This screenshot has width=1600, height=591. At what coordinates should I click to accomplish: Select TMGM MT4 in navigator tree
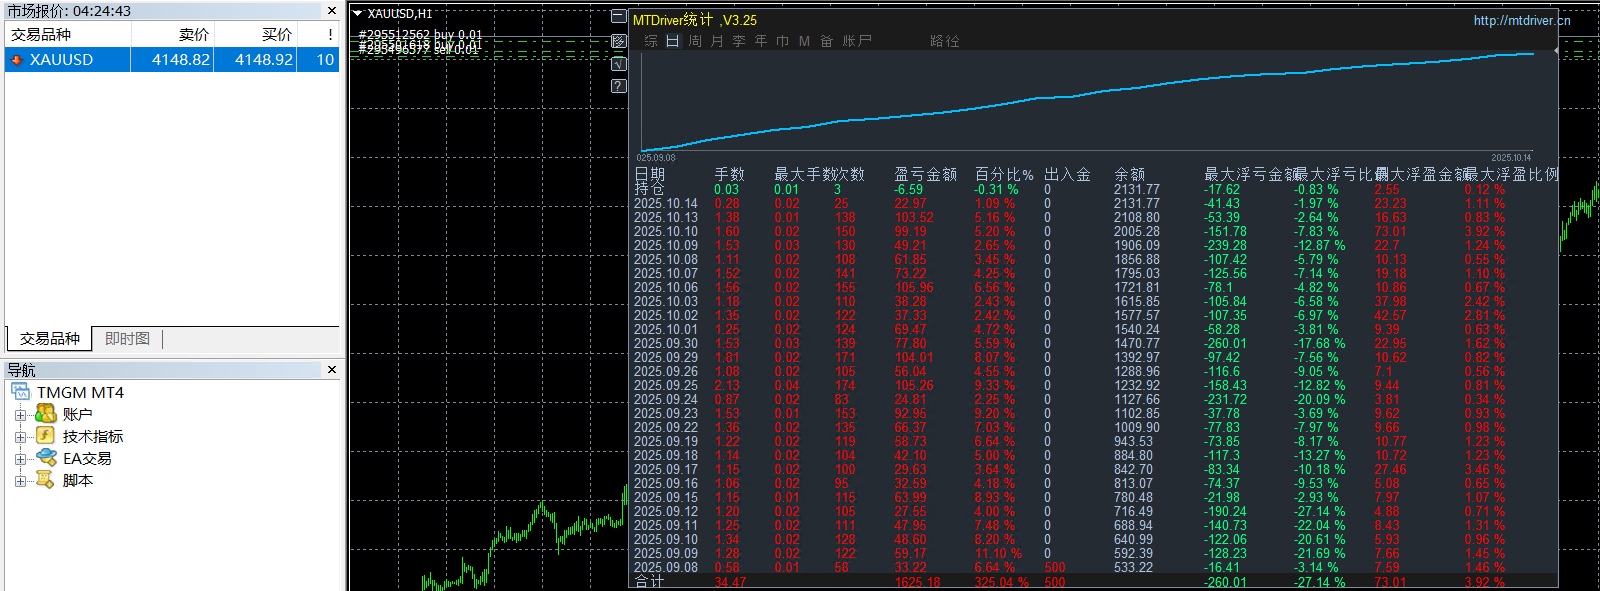[x=80, y=393]
